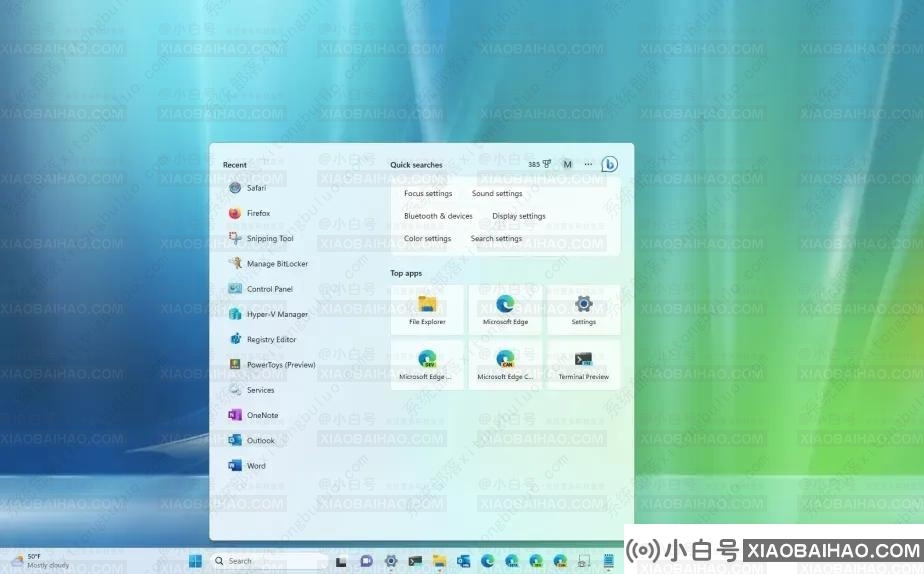The image size is (924, 574).
Task: Open Edge Beta on the taskbar
Action: click(512, 561)
